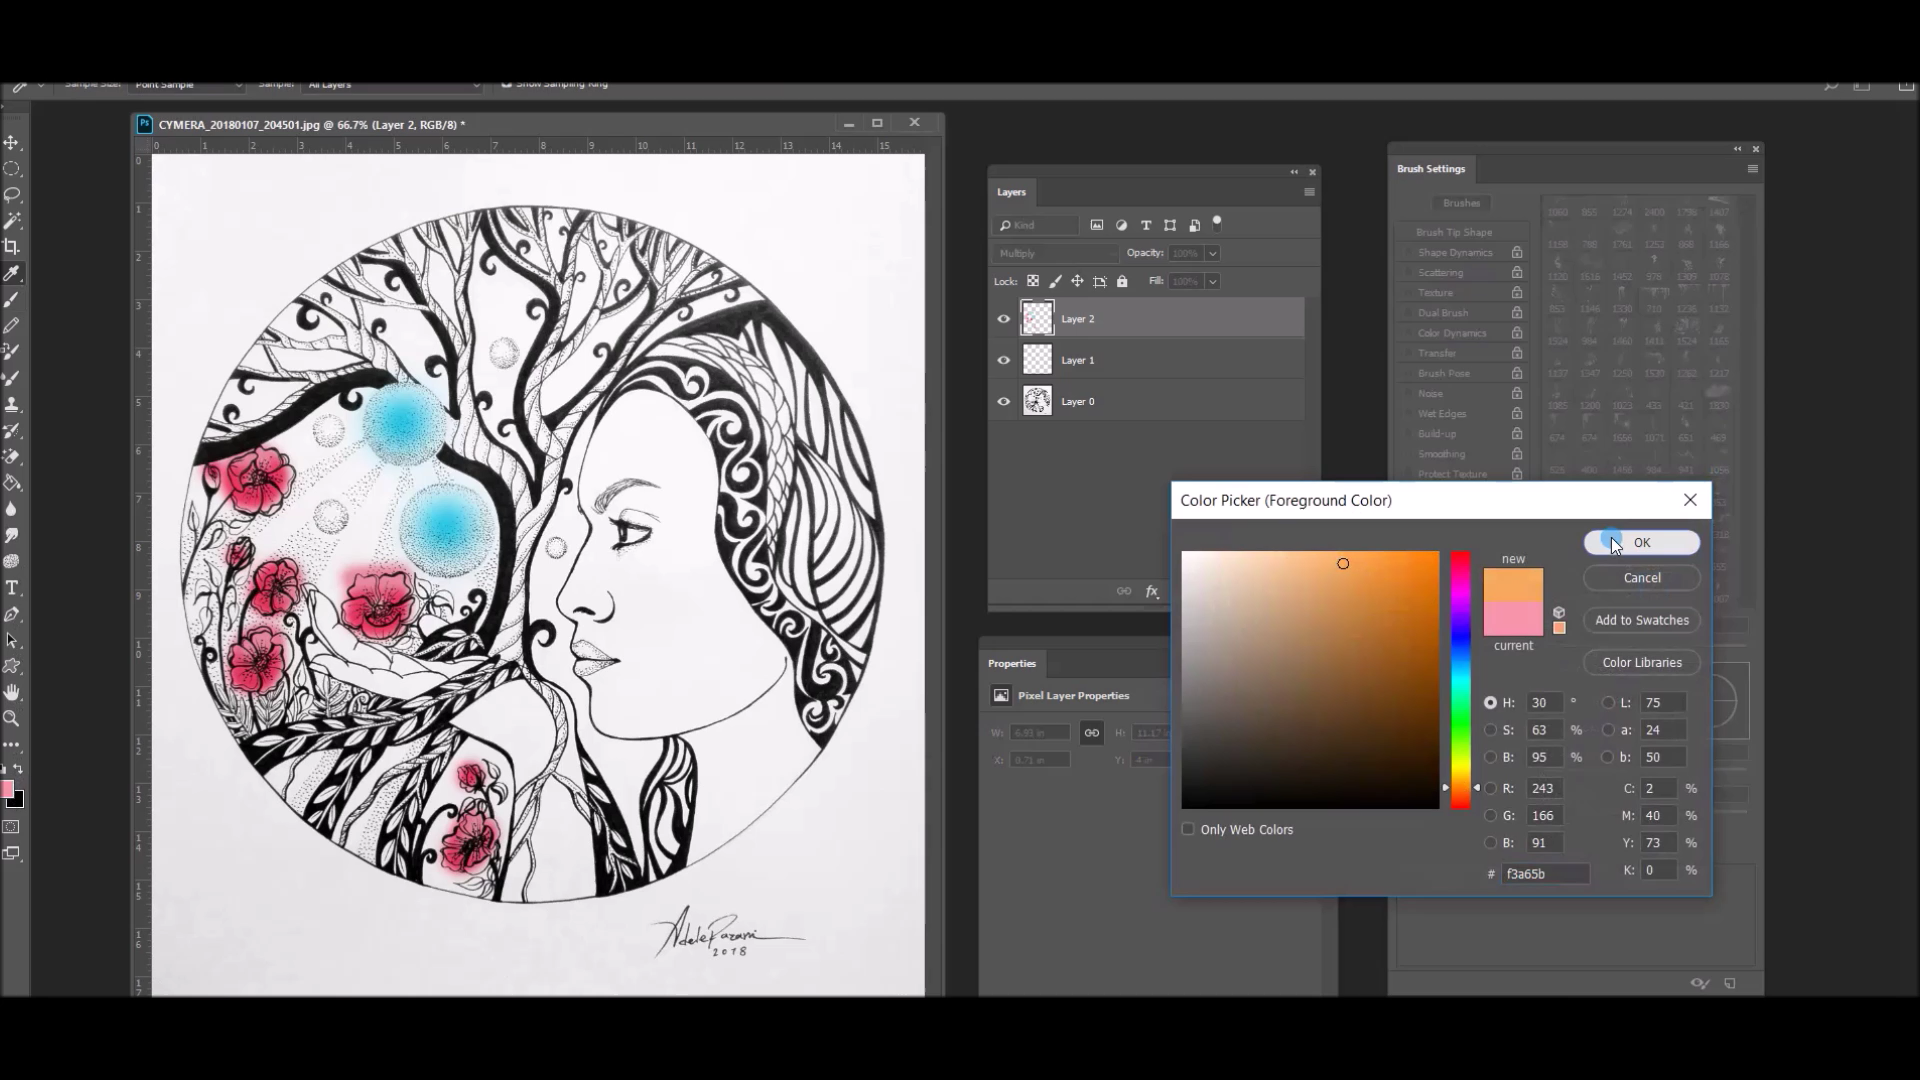Lock all layer attributes
Image resolution: width=1920 pixels, height=1080 pixels.
pos(1122,282)
